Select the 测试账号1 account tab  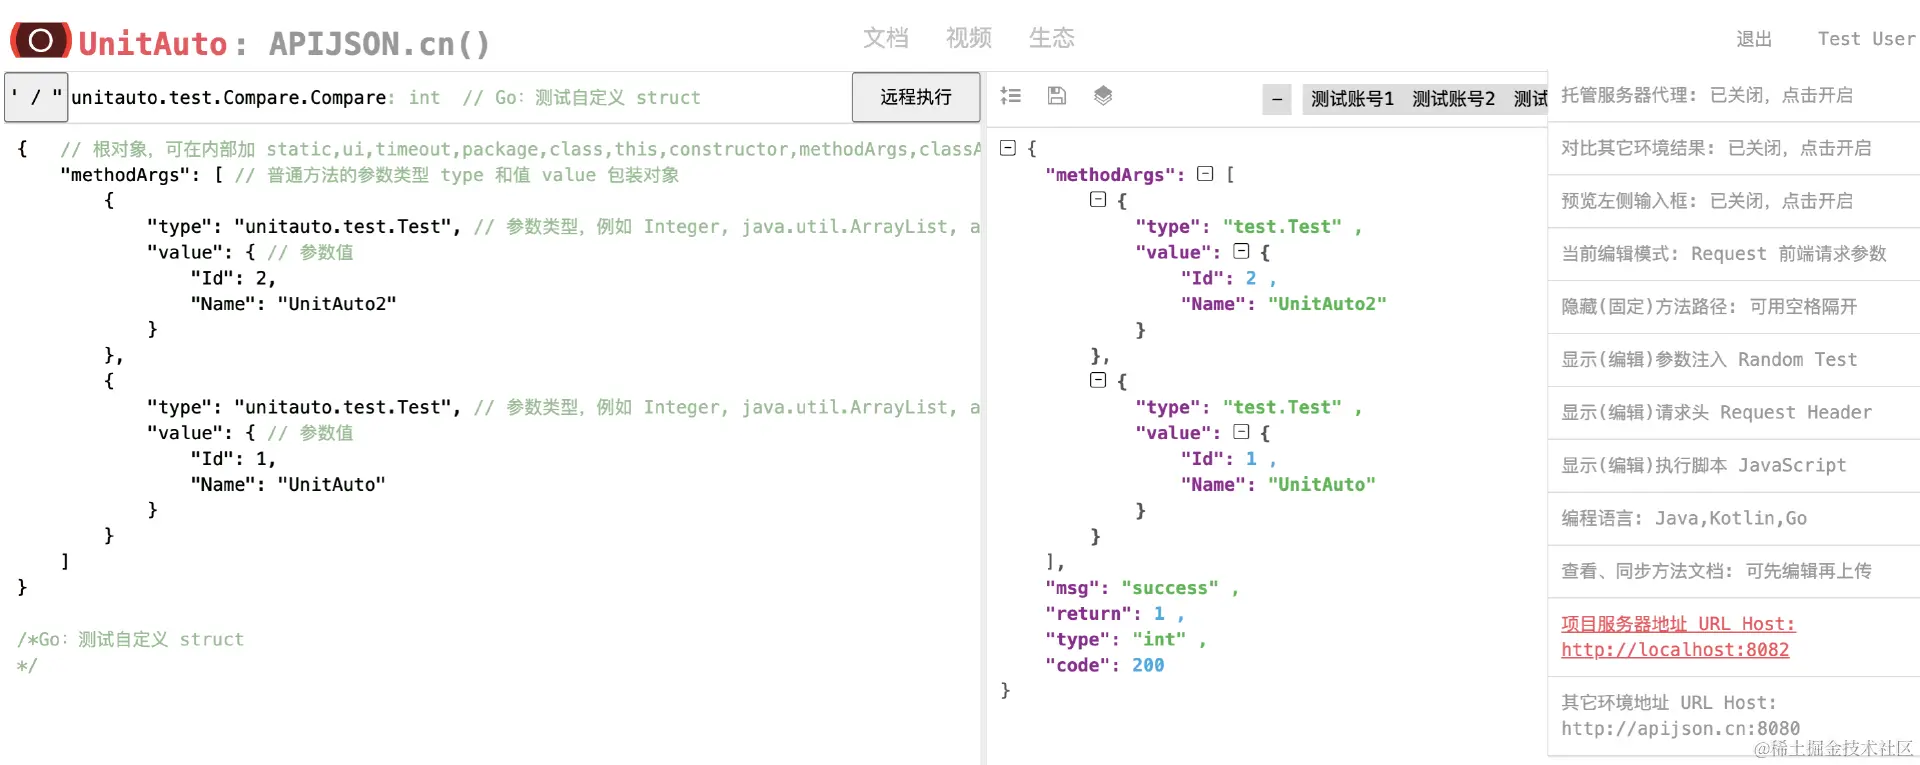coord(1352,99)
